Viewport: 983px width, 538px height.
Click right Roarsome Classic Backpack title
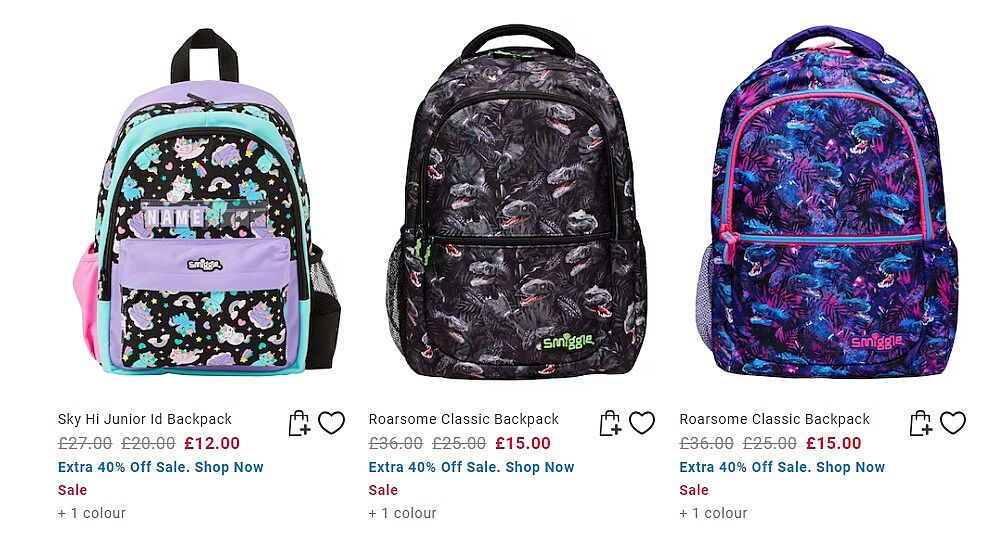pyautogui.click(x=774, y=419)
